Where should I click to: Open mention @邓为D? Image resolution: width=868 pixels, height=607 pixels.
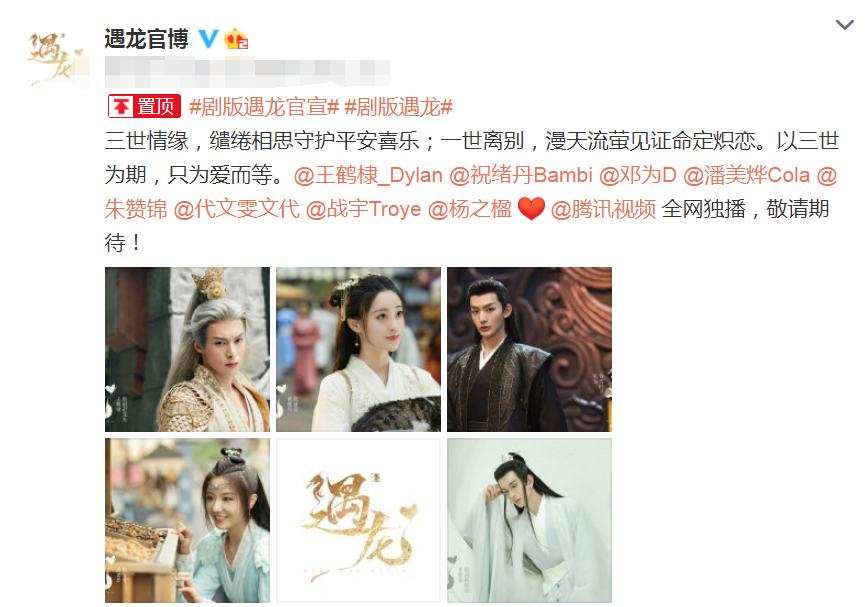coord(638,175)
